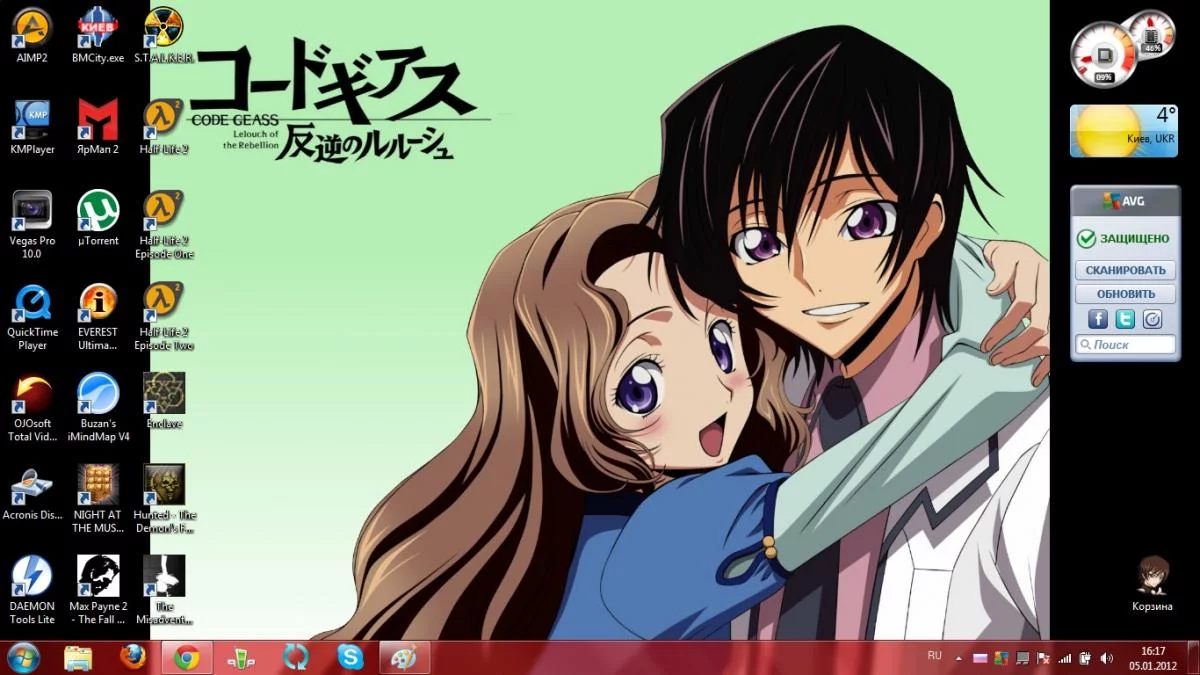Click the AVG gadget logo header
Viewport: 1200px width, 675px height.
click(x=1123, y=202)
